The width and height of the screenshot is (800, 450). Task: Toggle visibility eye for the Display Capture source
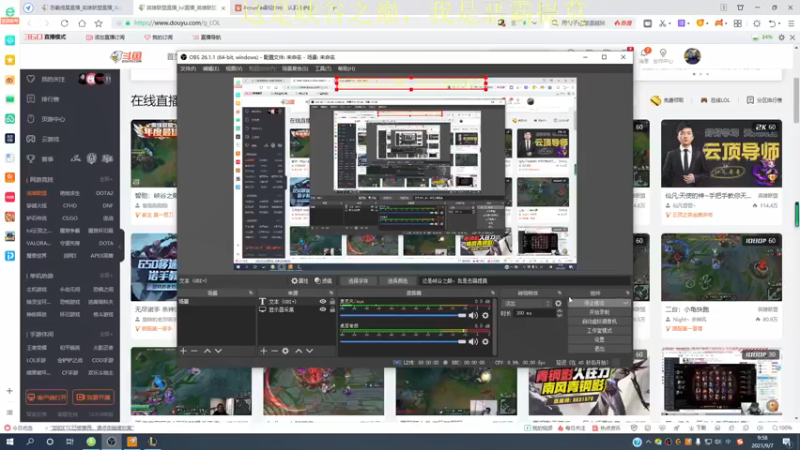[322, 309]
